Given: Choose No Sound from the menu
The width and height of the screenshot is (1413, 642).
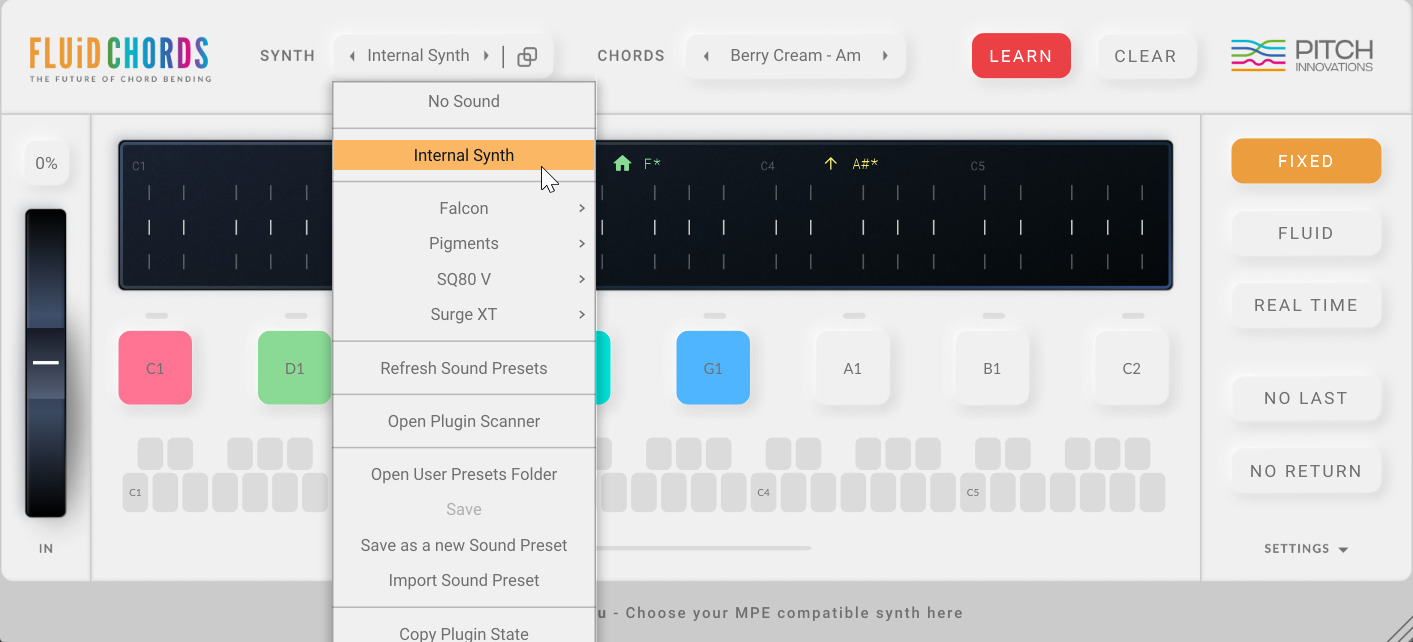Looking at the screenshot, I should coord(464,101).
